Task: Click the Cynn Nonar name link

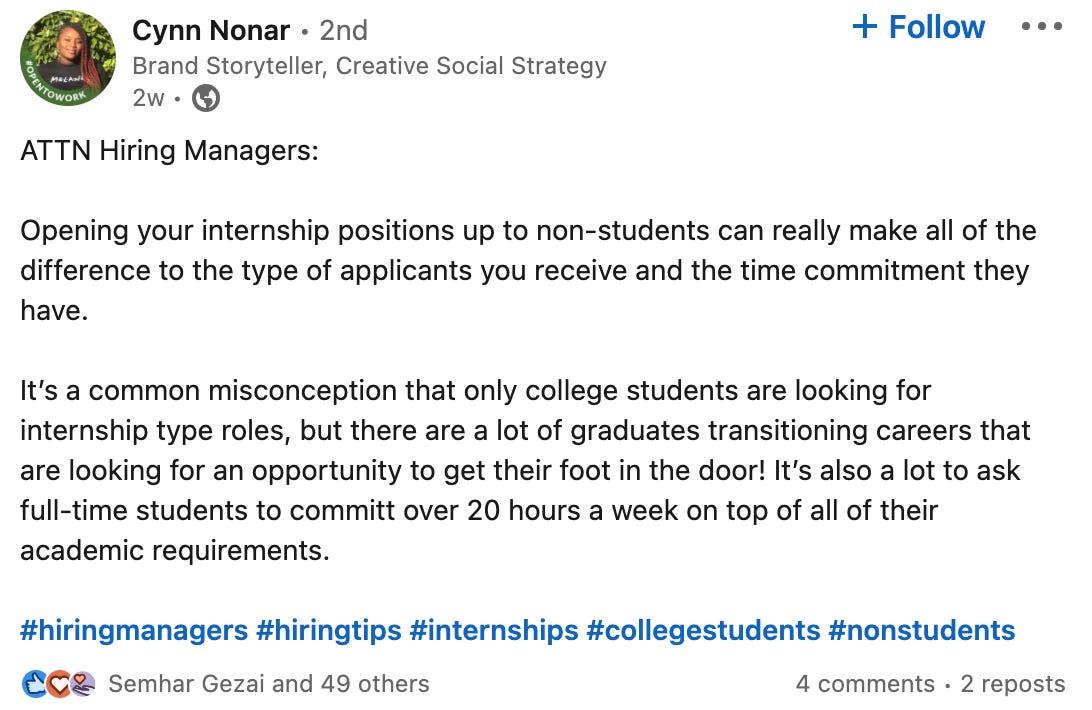Action: point(210,31)
